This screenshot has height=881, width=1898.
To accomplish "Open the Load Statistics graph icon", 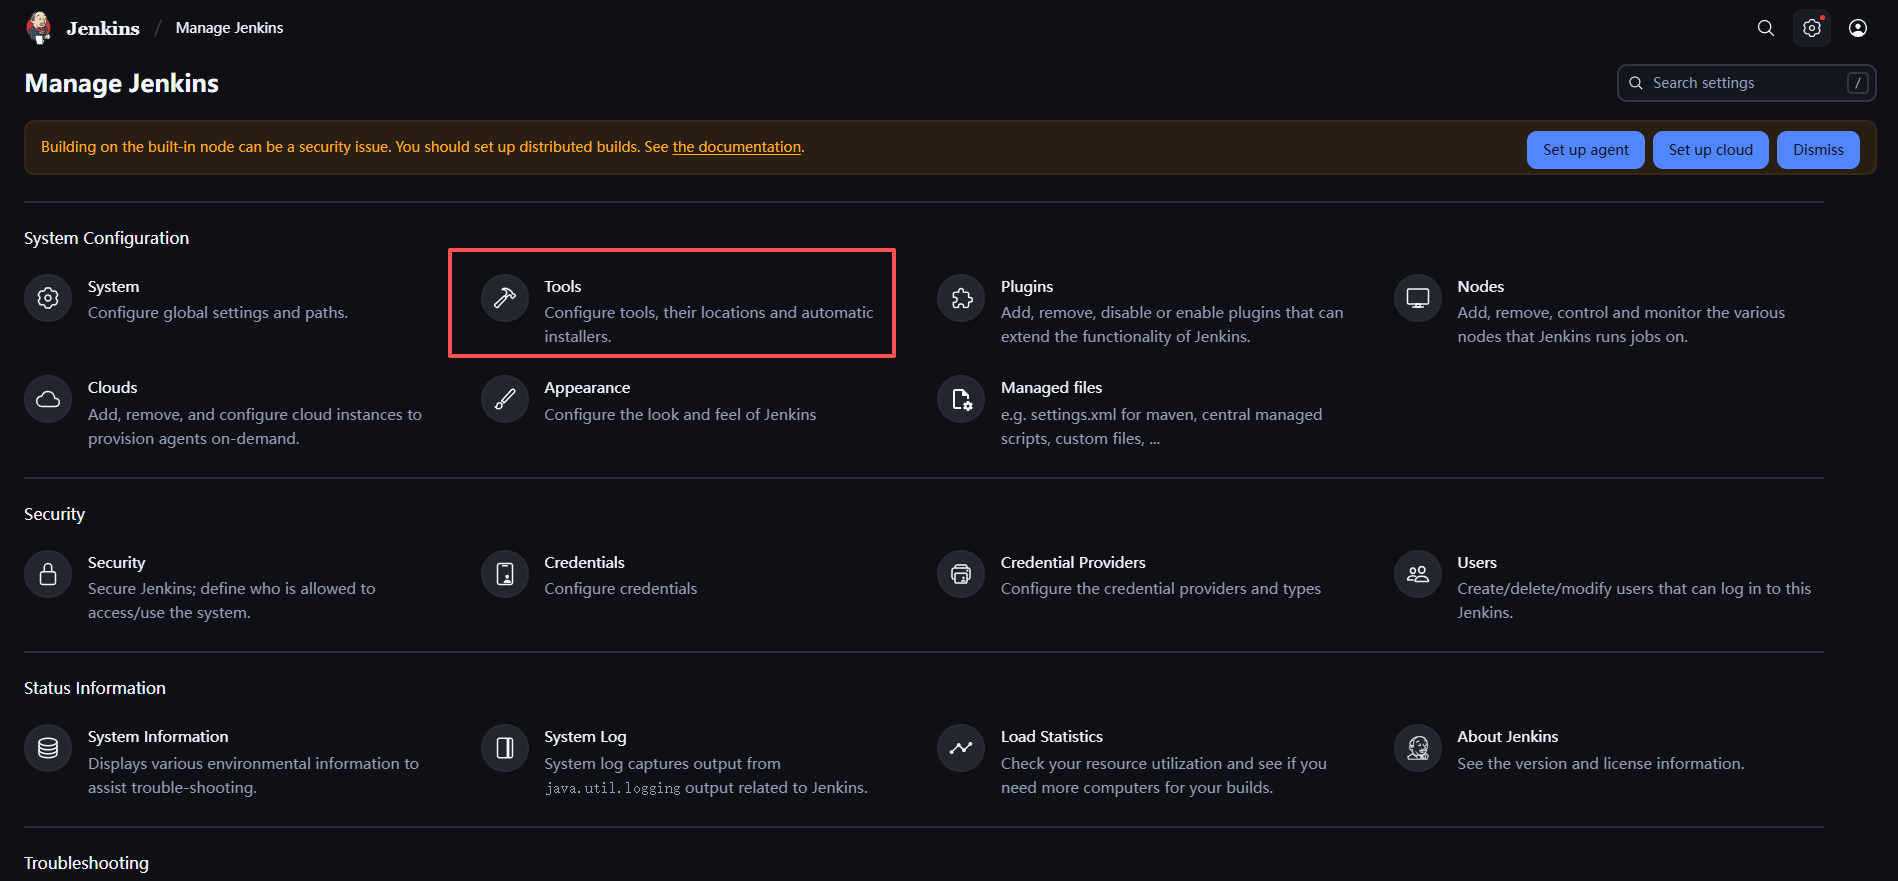I will 961,748.
